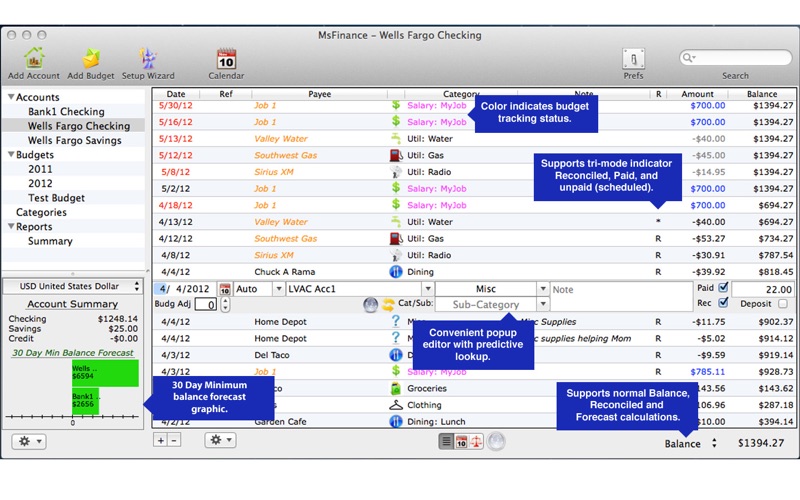The image size is (800, 500).
Task: Add a transaction with plus button
Action: pos(160,440)
